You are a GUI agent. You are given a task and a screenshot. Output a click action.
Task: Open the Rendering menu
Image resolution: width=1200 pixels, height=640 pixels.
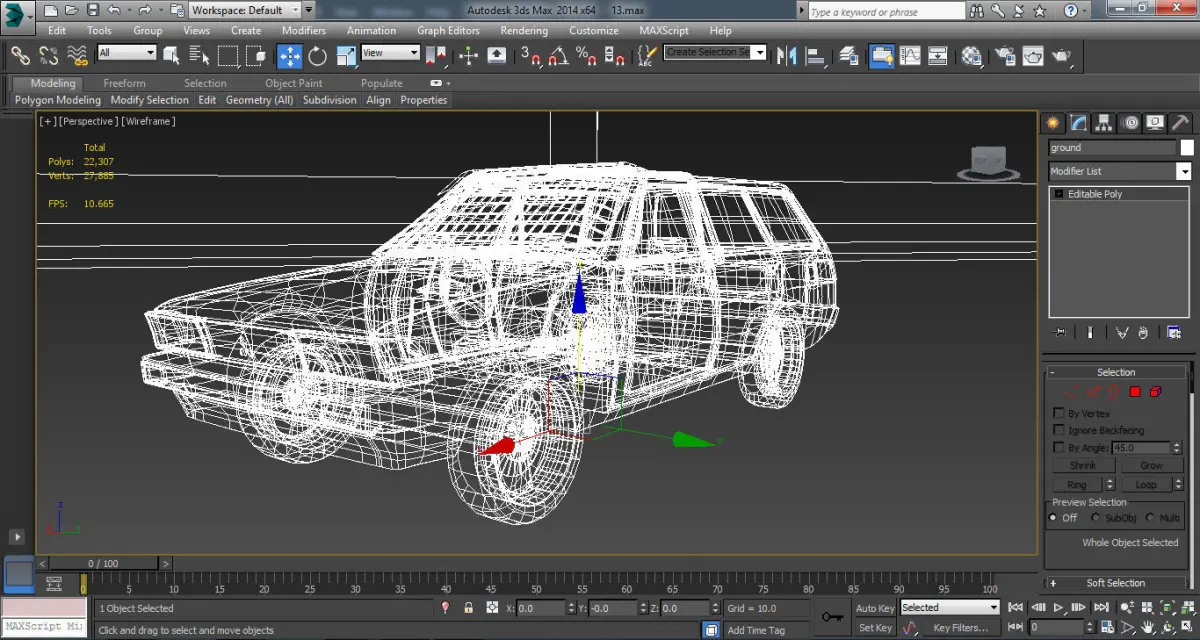(524, 31)
